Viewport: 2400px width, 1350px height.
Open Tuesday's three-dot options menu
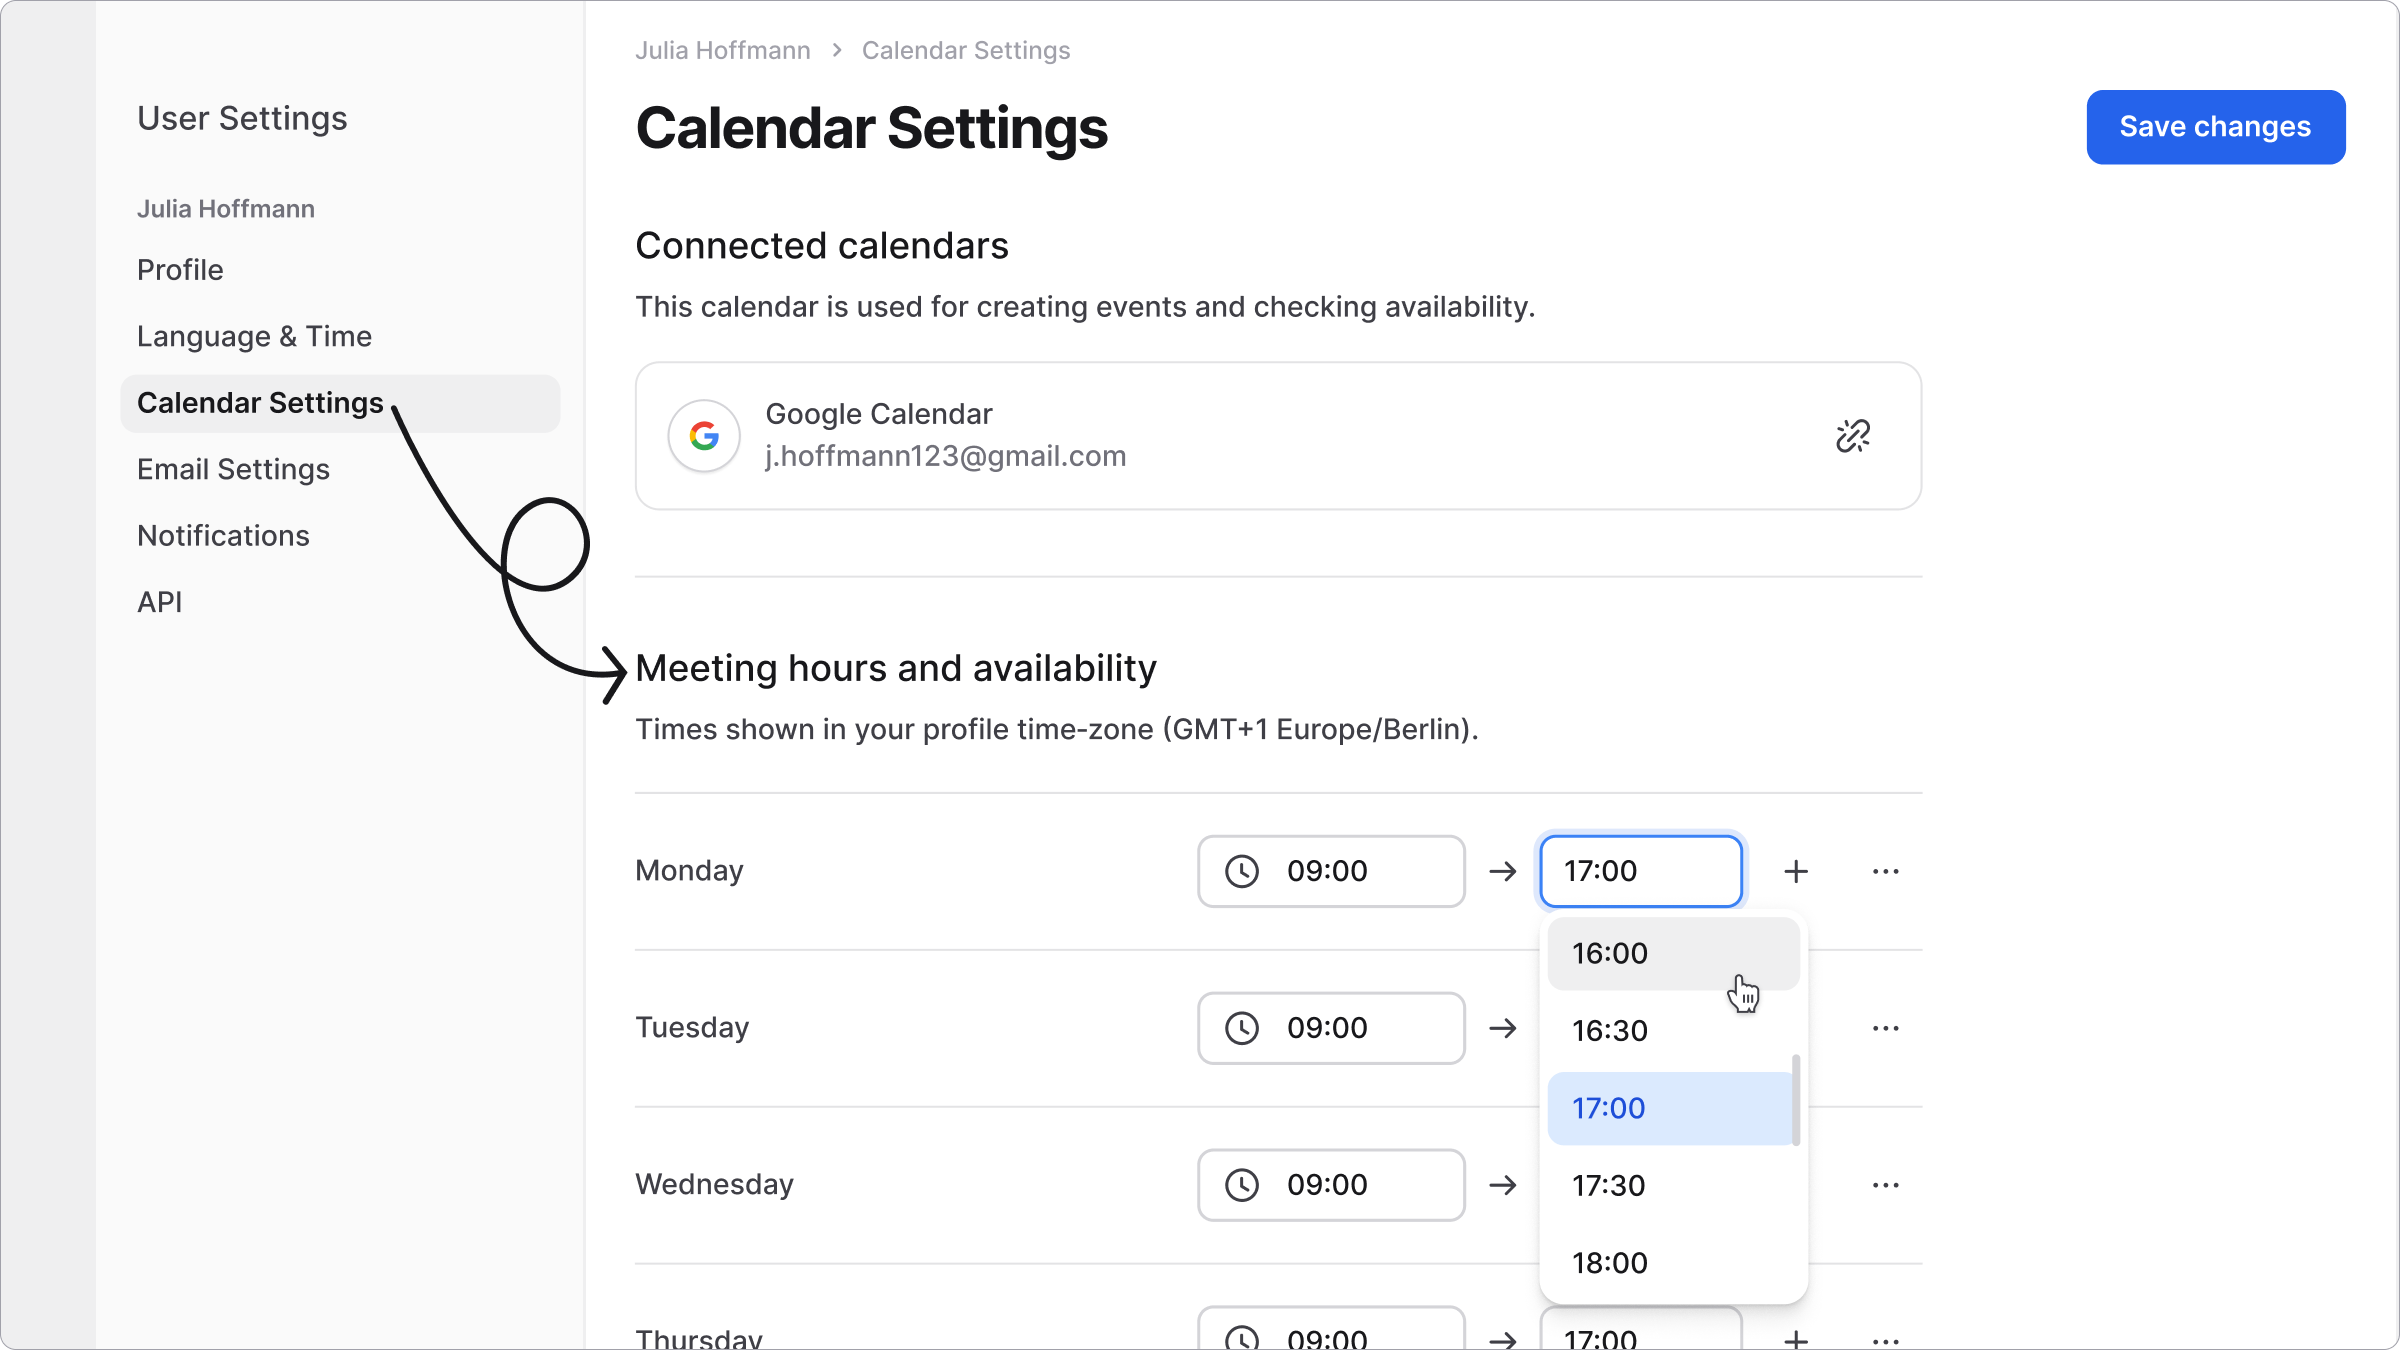click(x=1885, y=1028)
